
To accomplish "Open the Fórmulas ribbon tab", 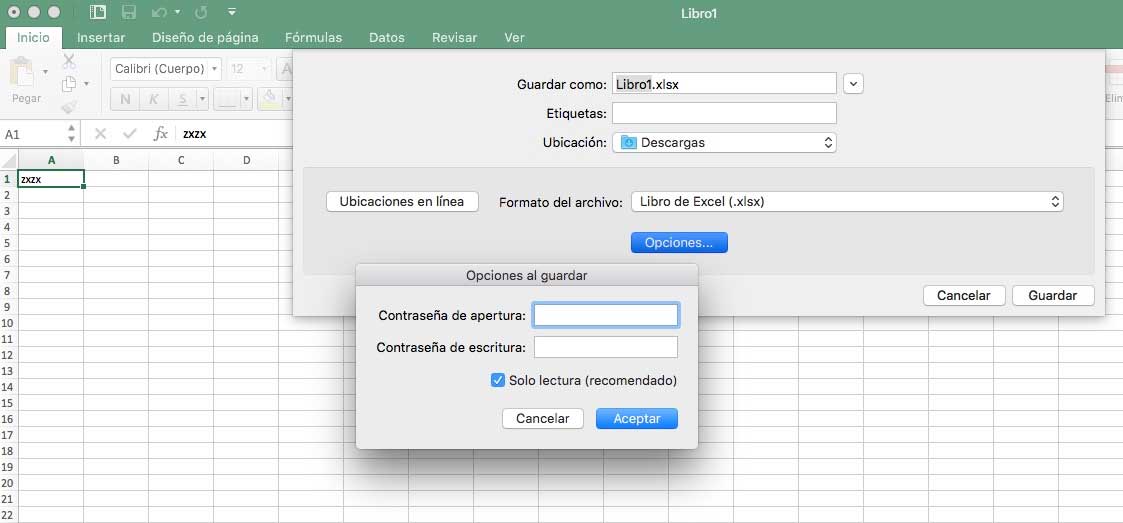I will click(313, 38).
